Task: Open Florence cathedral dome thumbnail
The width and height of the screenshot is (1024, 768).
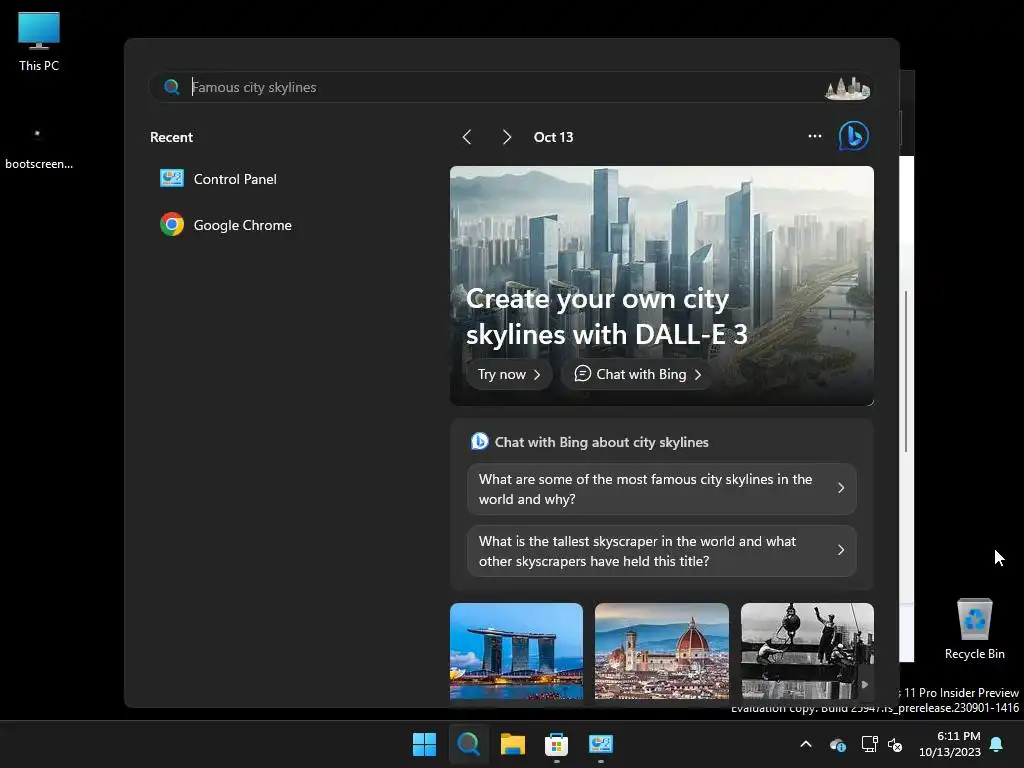Action: (x=662, y=651)
